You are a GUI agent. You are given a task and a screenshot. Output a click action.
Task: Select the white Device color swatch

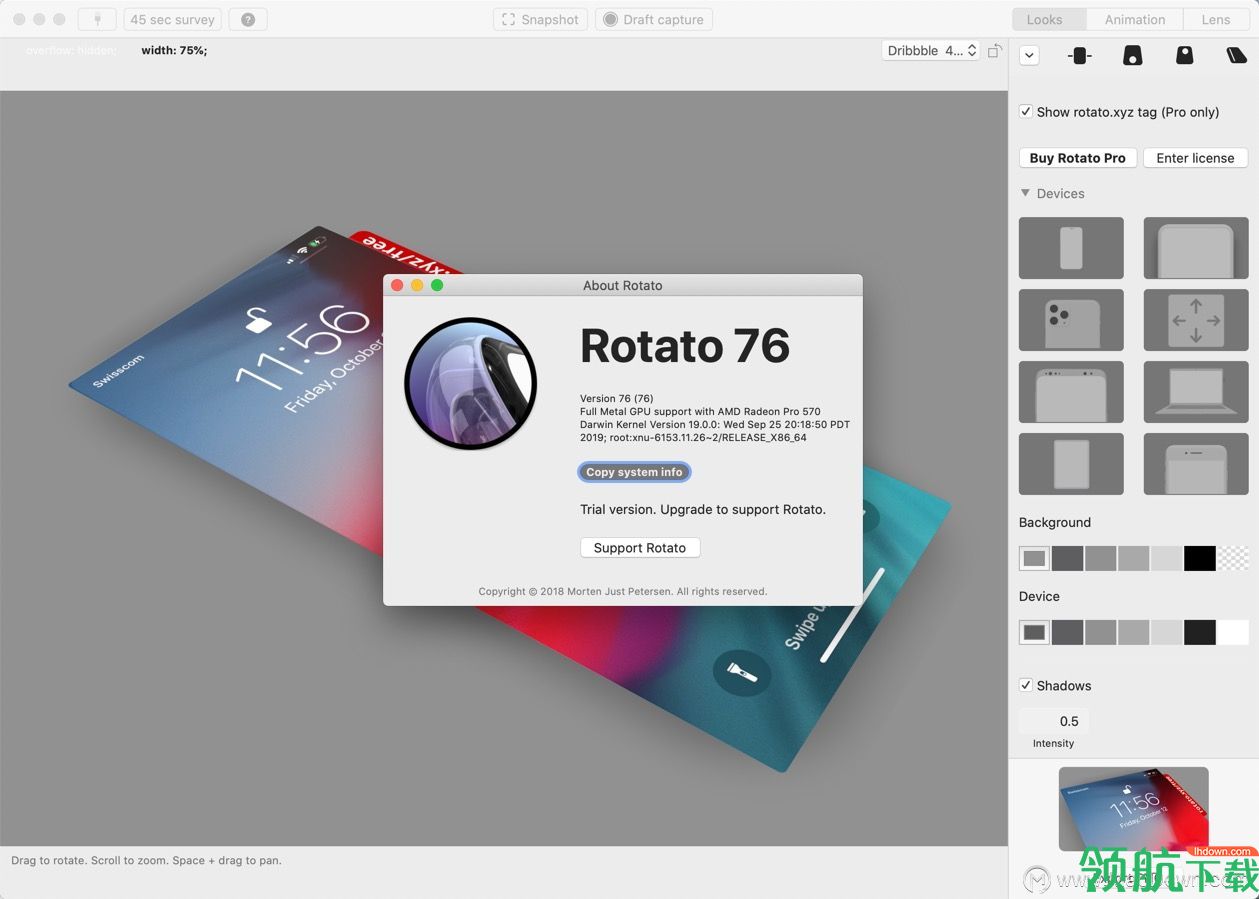point(1233,632)
